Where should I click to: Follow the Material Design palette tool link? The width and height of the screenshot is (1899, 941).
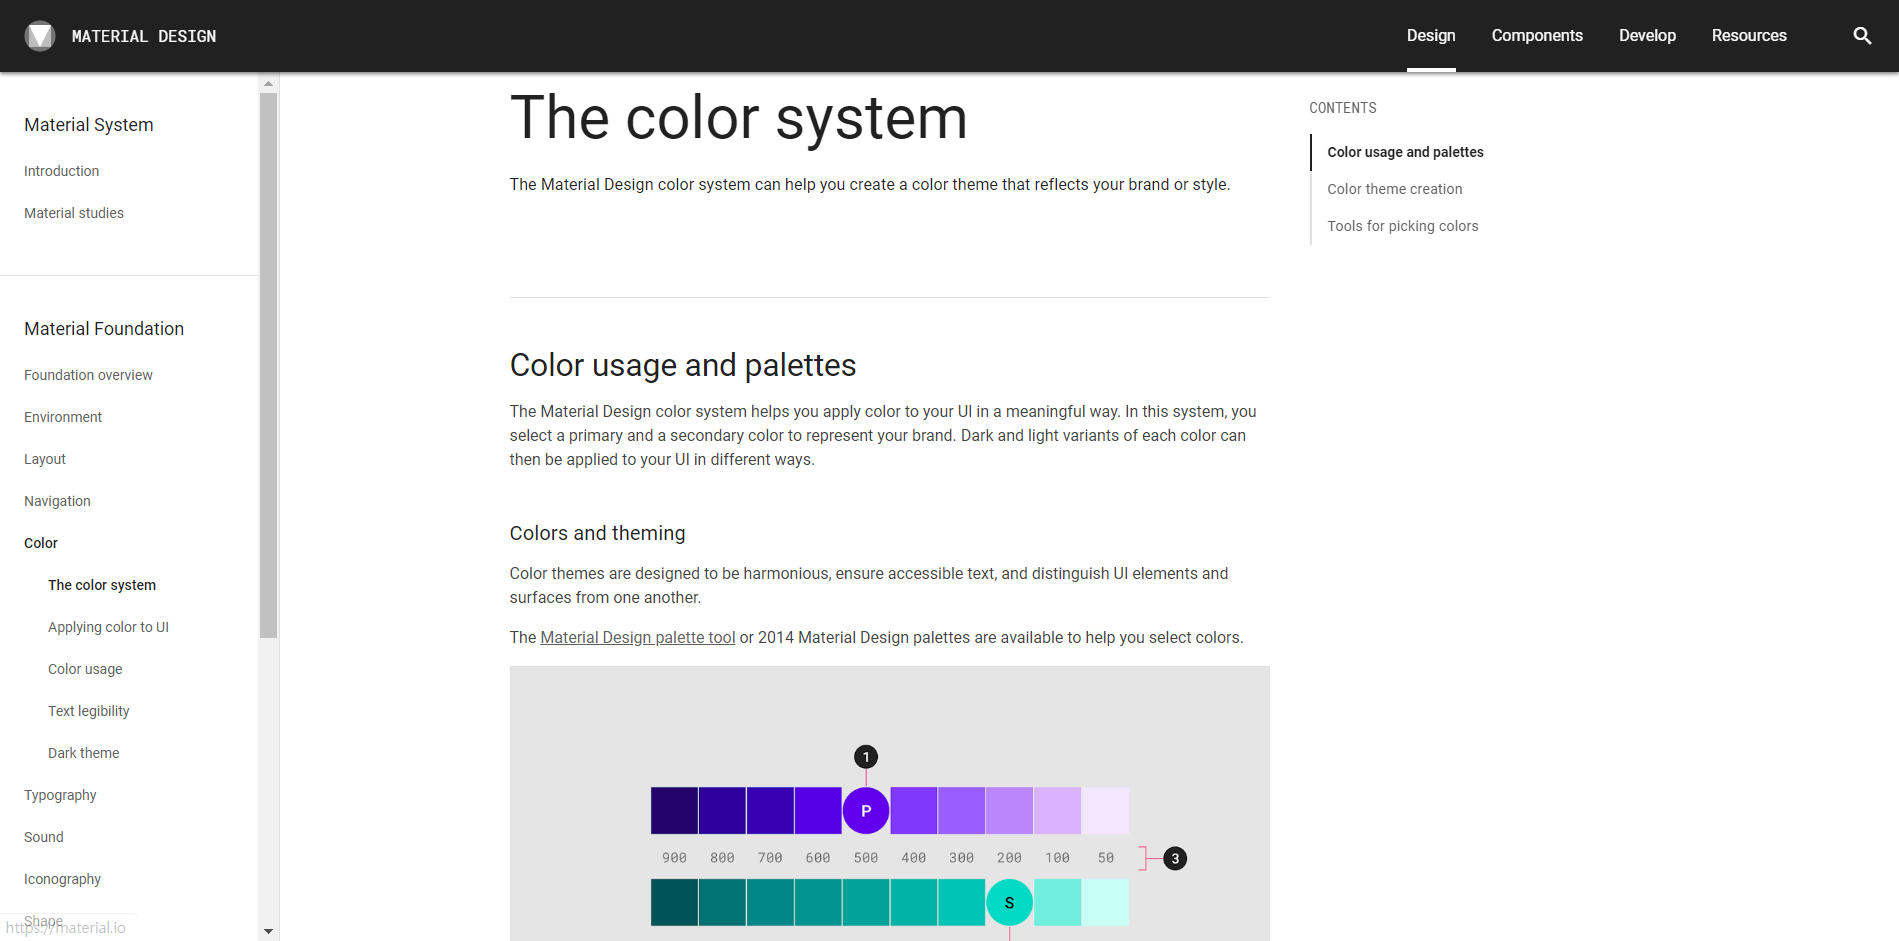pos(638,637)
